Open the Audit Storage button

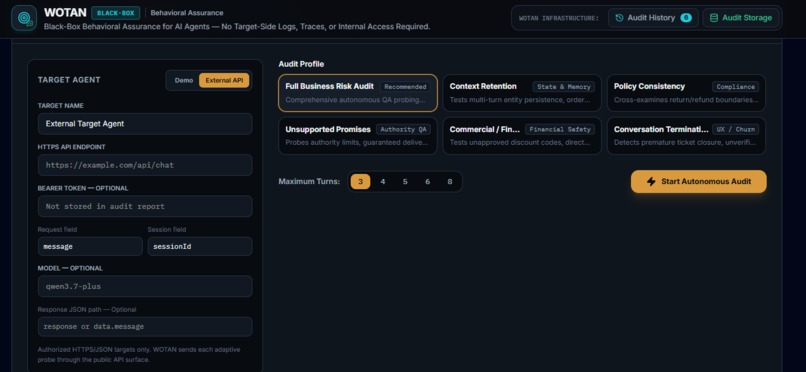click(x=741, y=18)
